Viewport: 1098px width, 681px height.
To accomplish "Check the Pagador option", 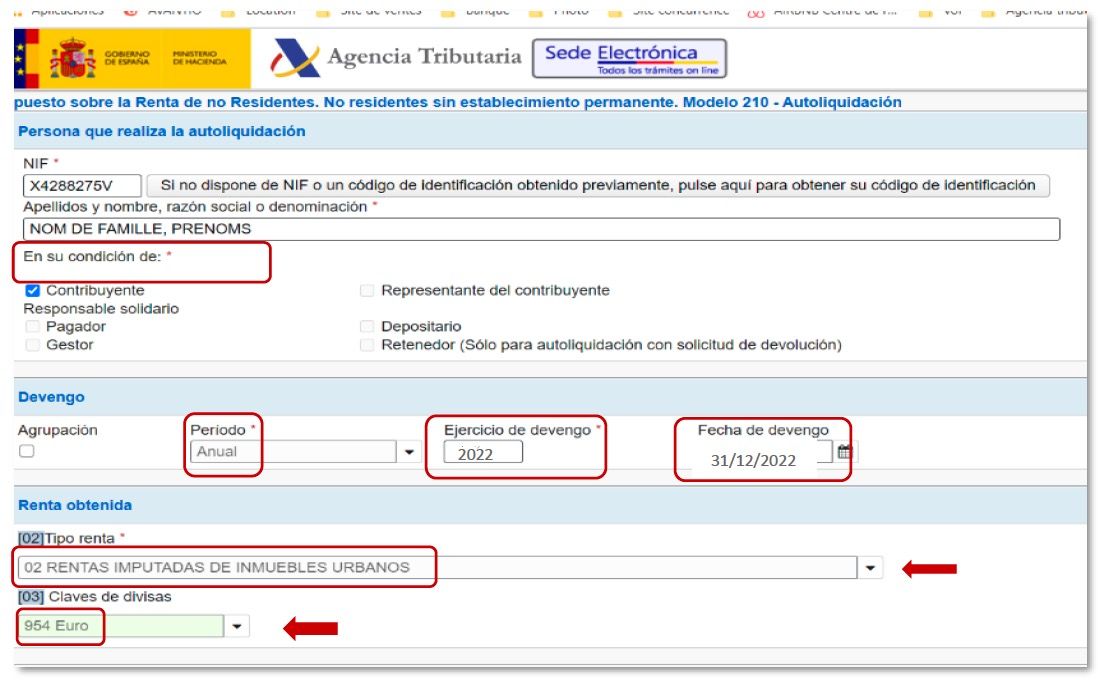I will [x=32, y=327].
